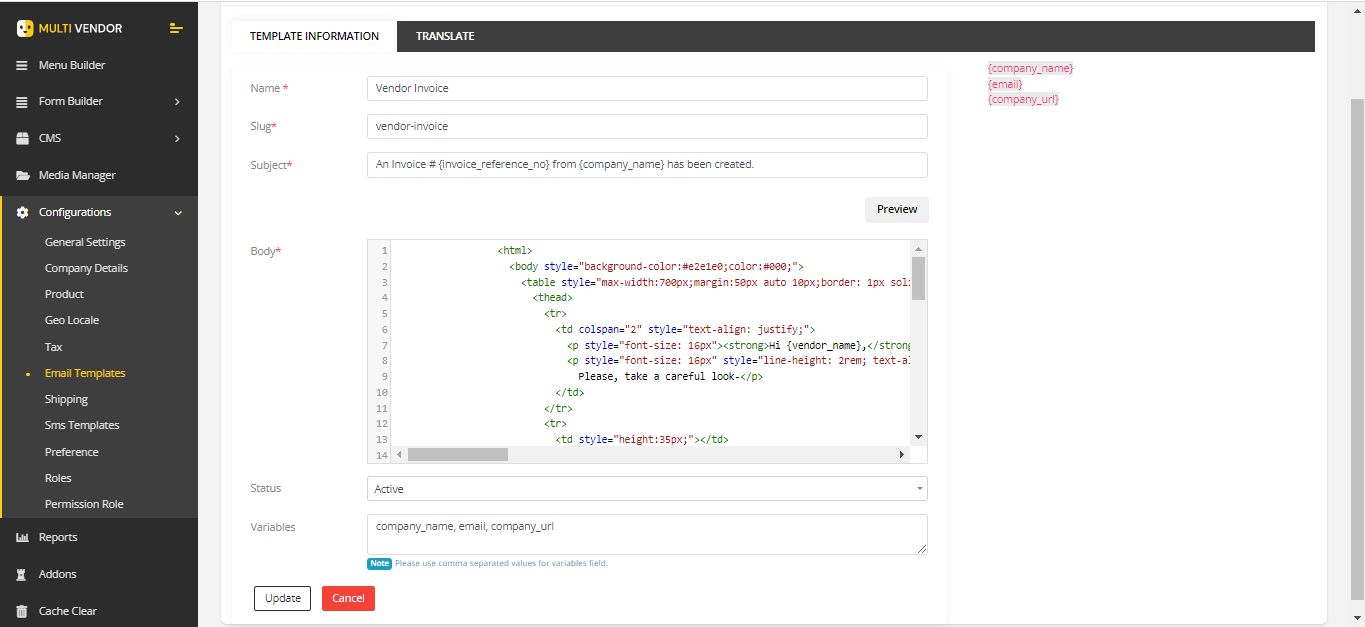
Task: Expand the CMS submenu chevron
Action: click(177, 139)
